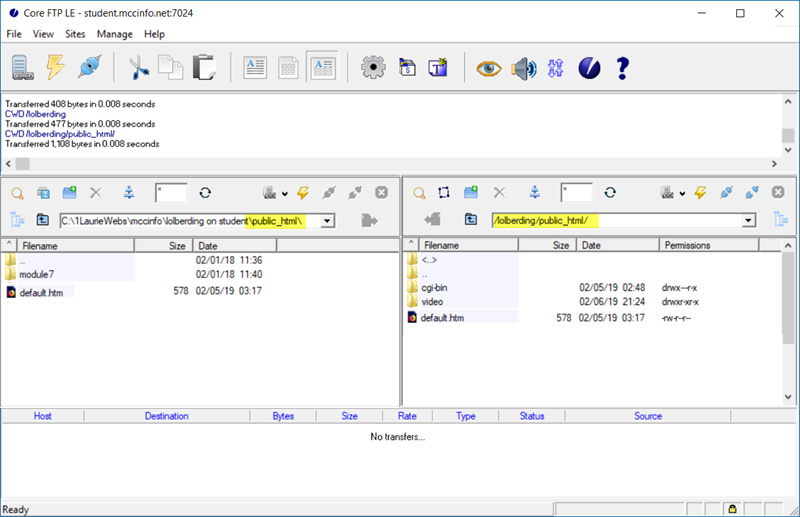Click the Copy pages icon

[170, 67]
